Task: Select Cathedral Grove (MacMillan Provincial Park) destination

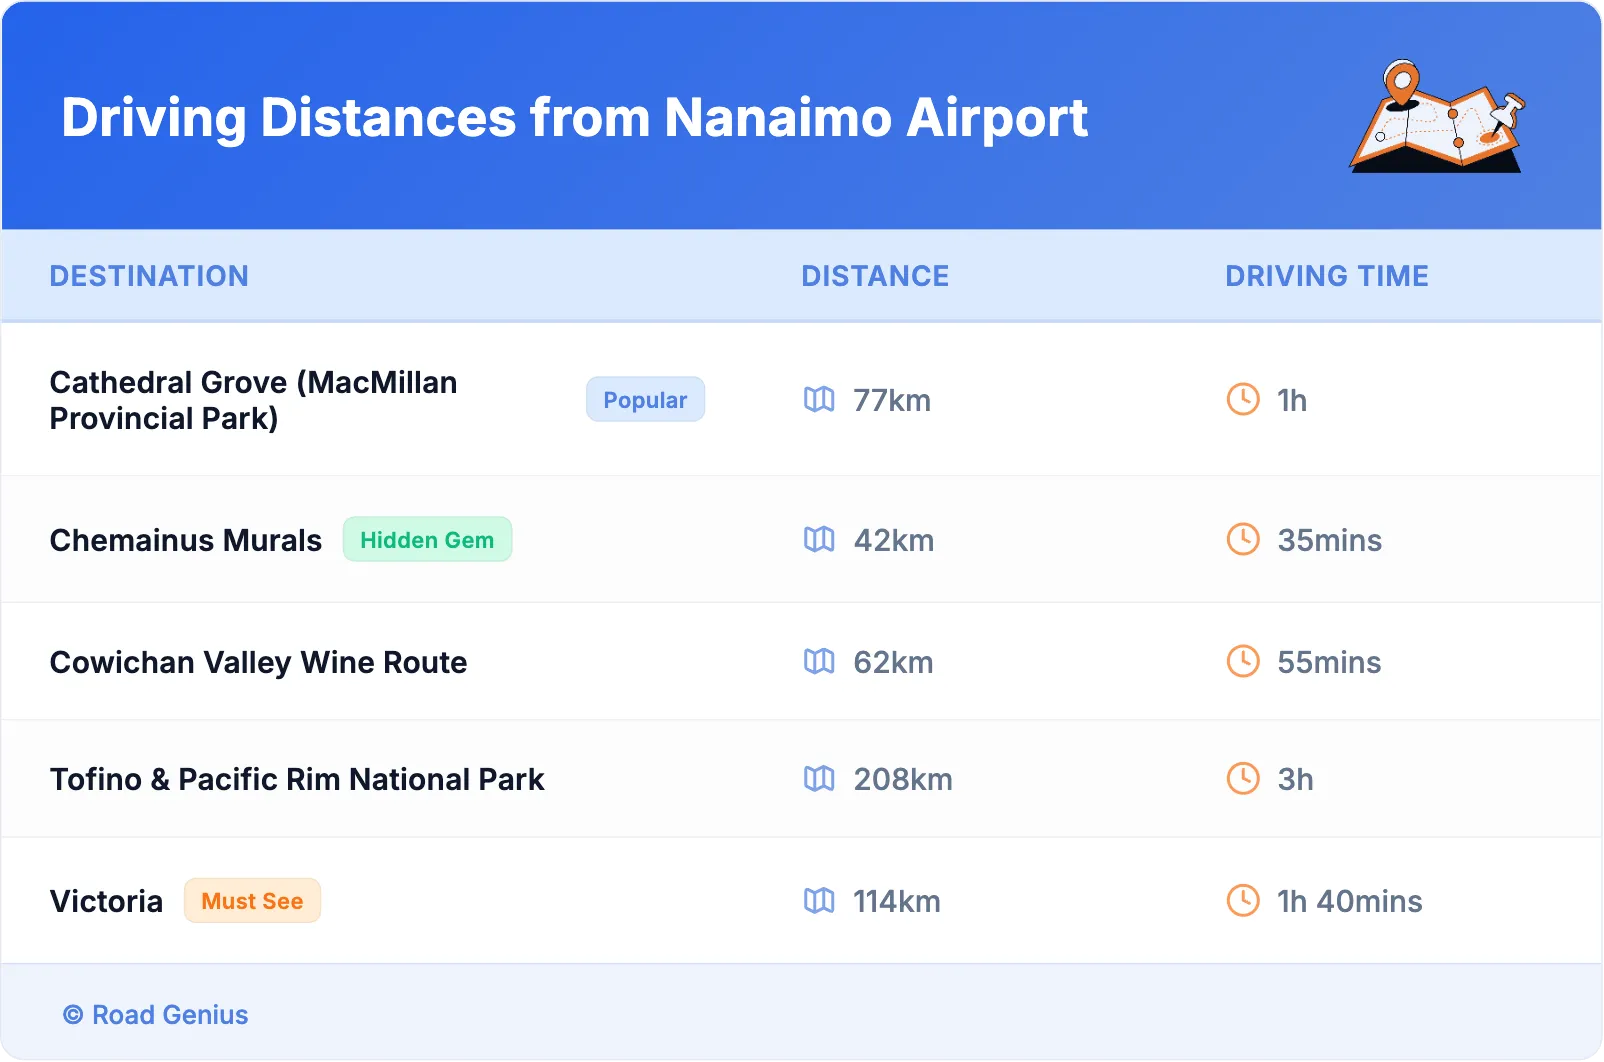Action: point(254,400)
